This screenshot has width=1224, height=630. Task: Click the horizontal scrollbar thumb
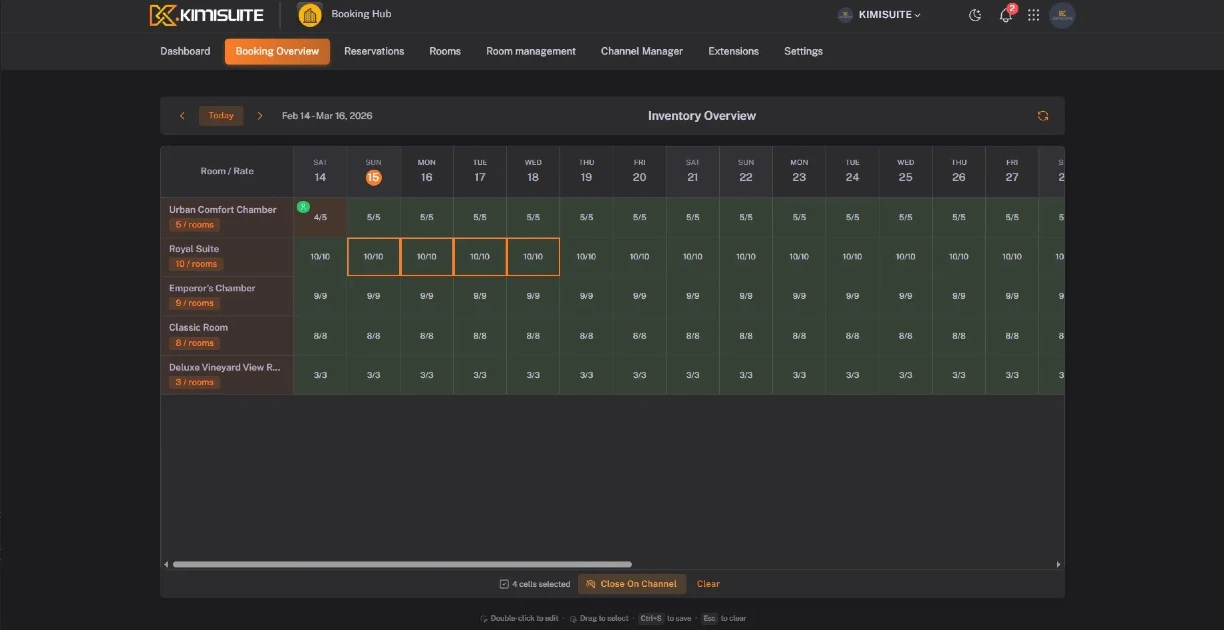402,564
